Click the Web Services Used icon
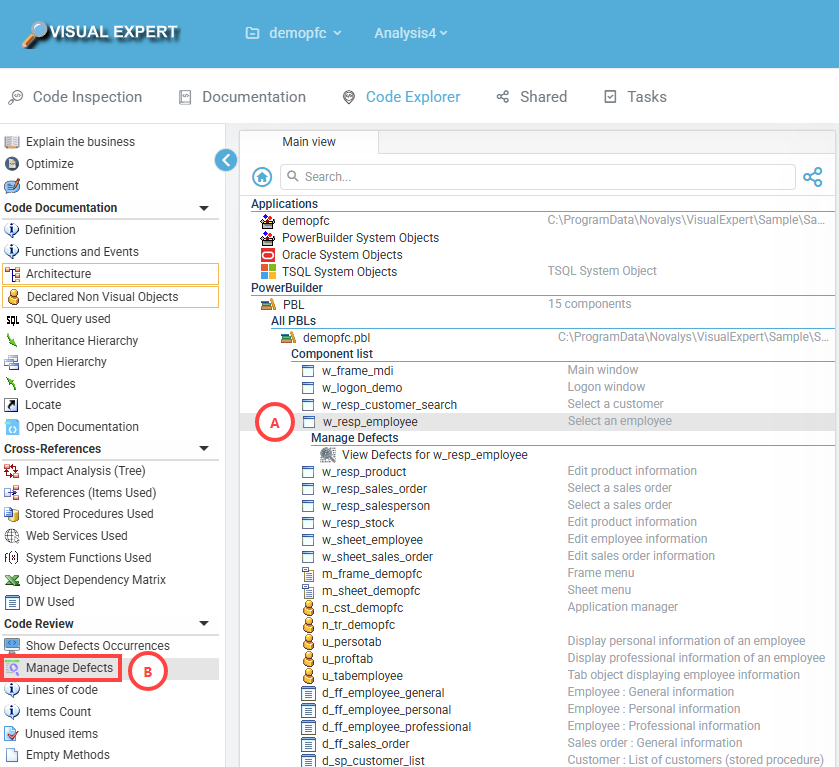 tap(12, 536)
